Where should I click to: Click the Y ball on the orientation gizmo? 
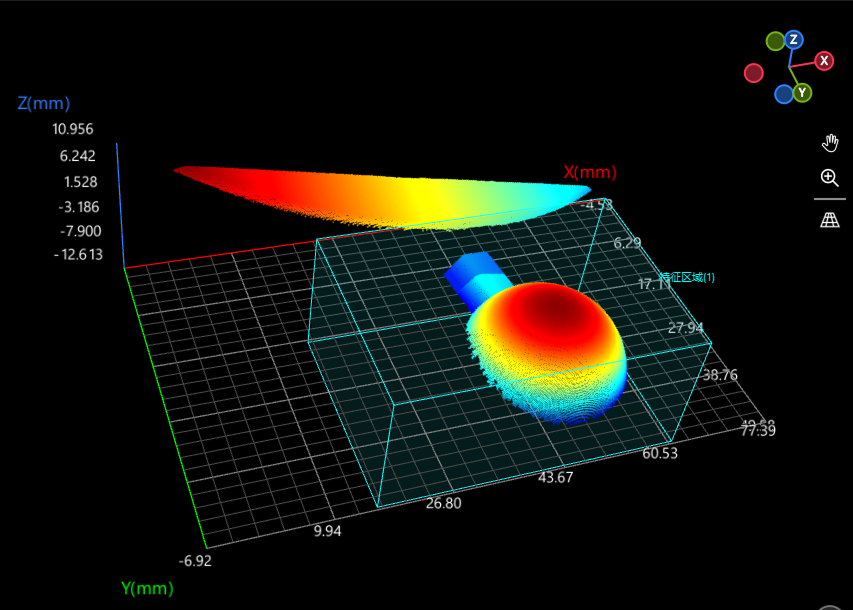[802, 91]
